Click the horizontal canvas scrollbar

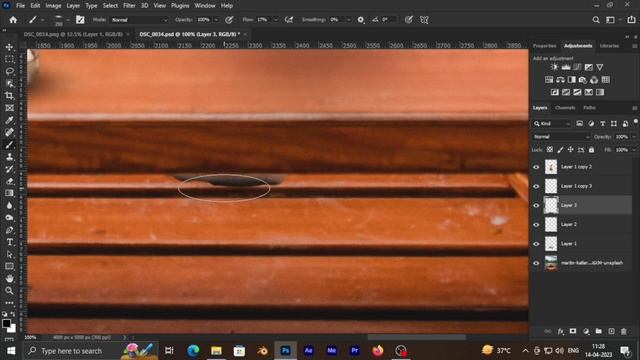pos(416,338)
